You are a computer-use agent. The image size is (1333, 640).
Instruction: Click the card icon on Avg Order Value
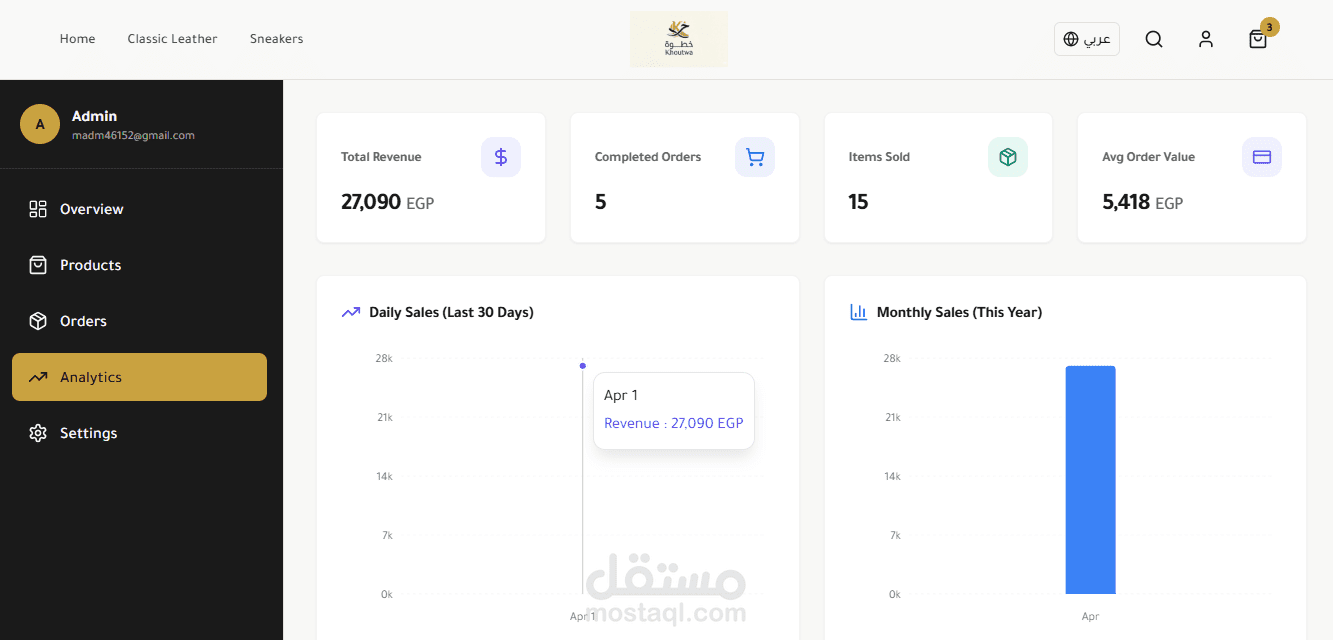(1262, 157)
